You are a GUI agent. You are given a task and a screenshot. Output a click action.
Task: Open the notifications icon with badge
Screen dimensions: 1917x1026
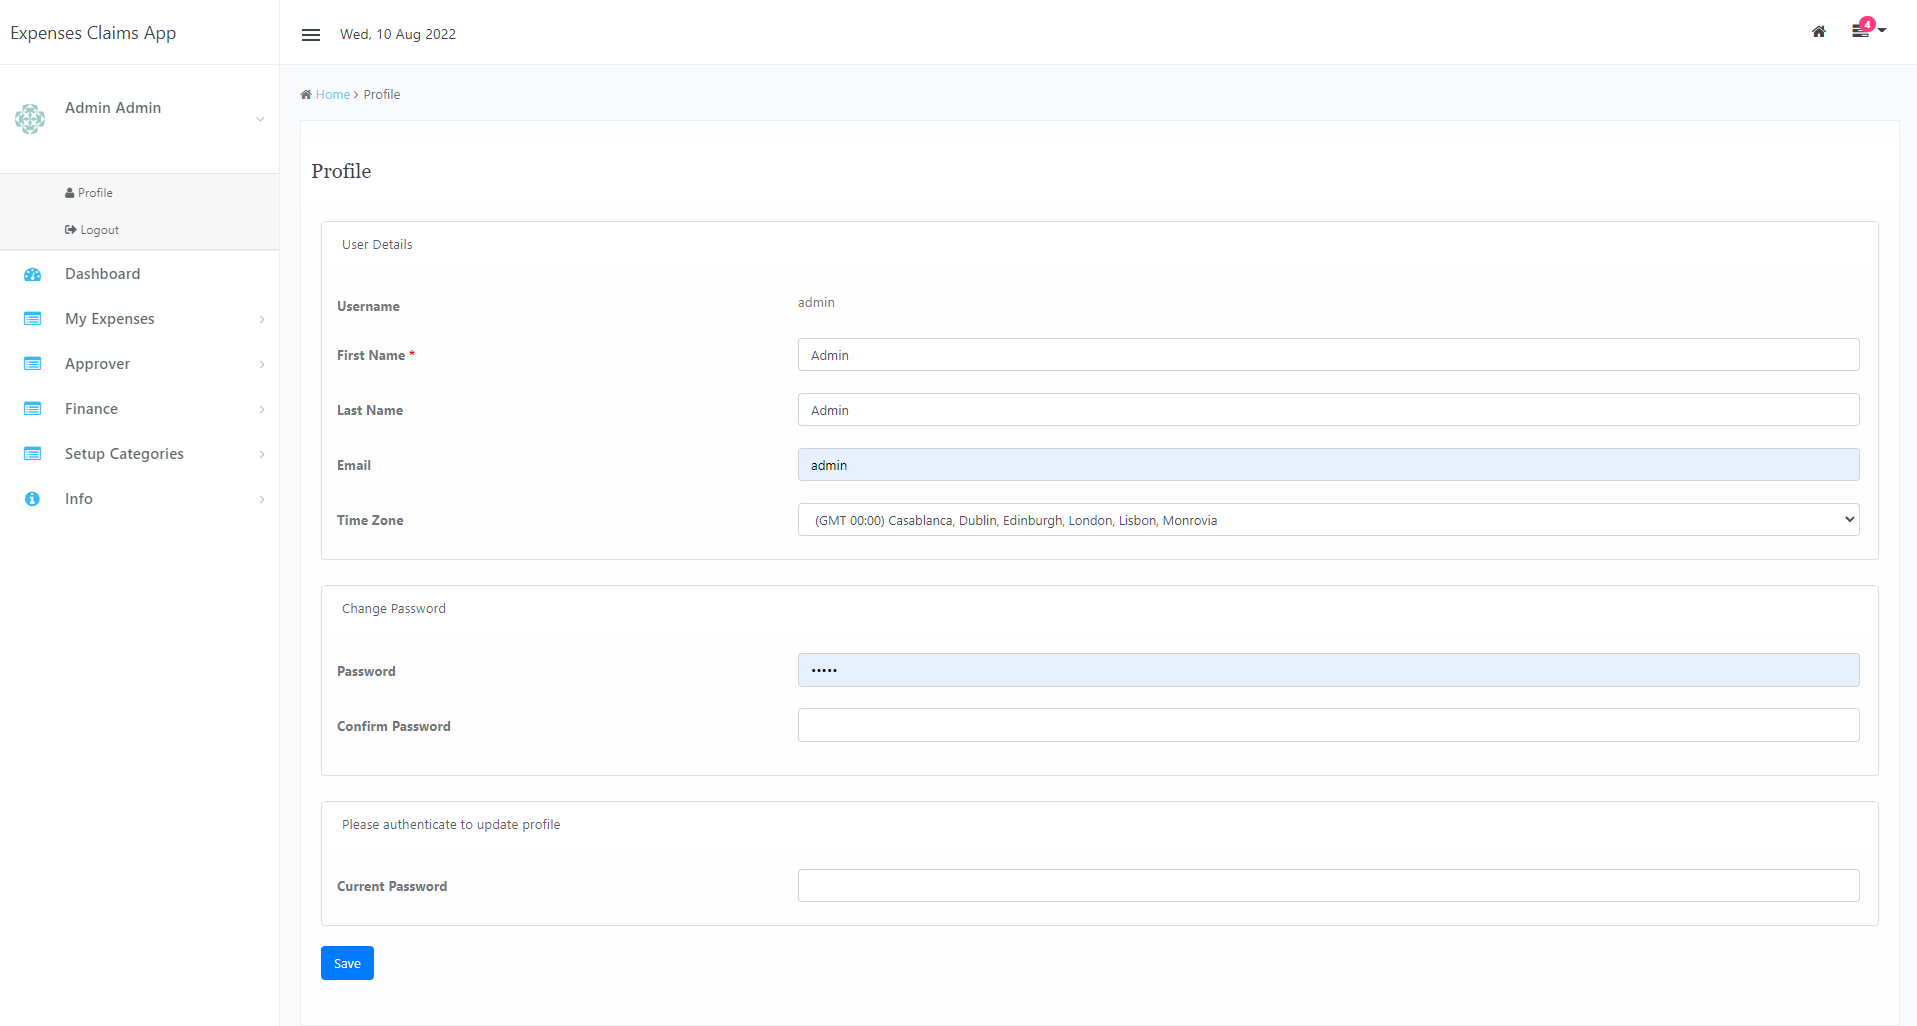click(x=1862, y=30)
